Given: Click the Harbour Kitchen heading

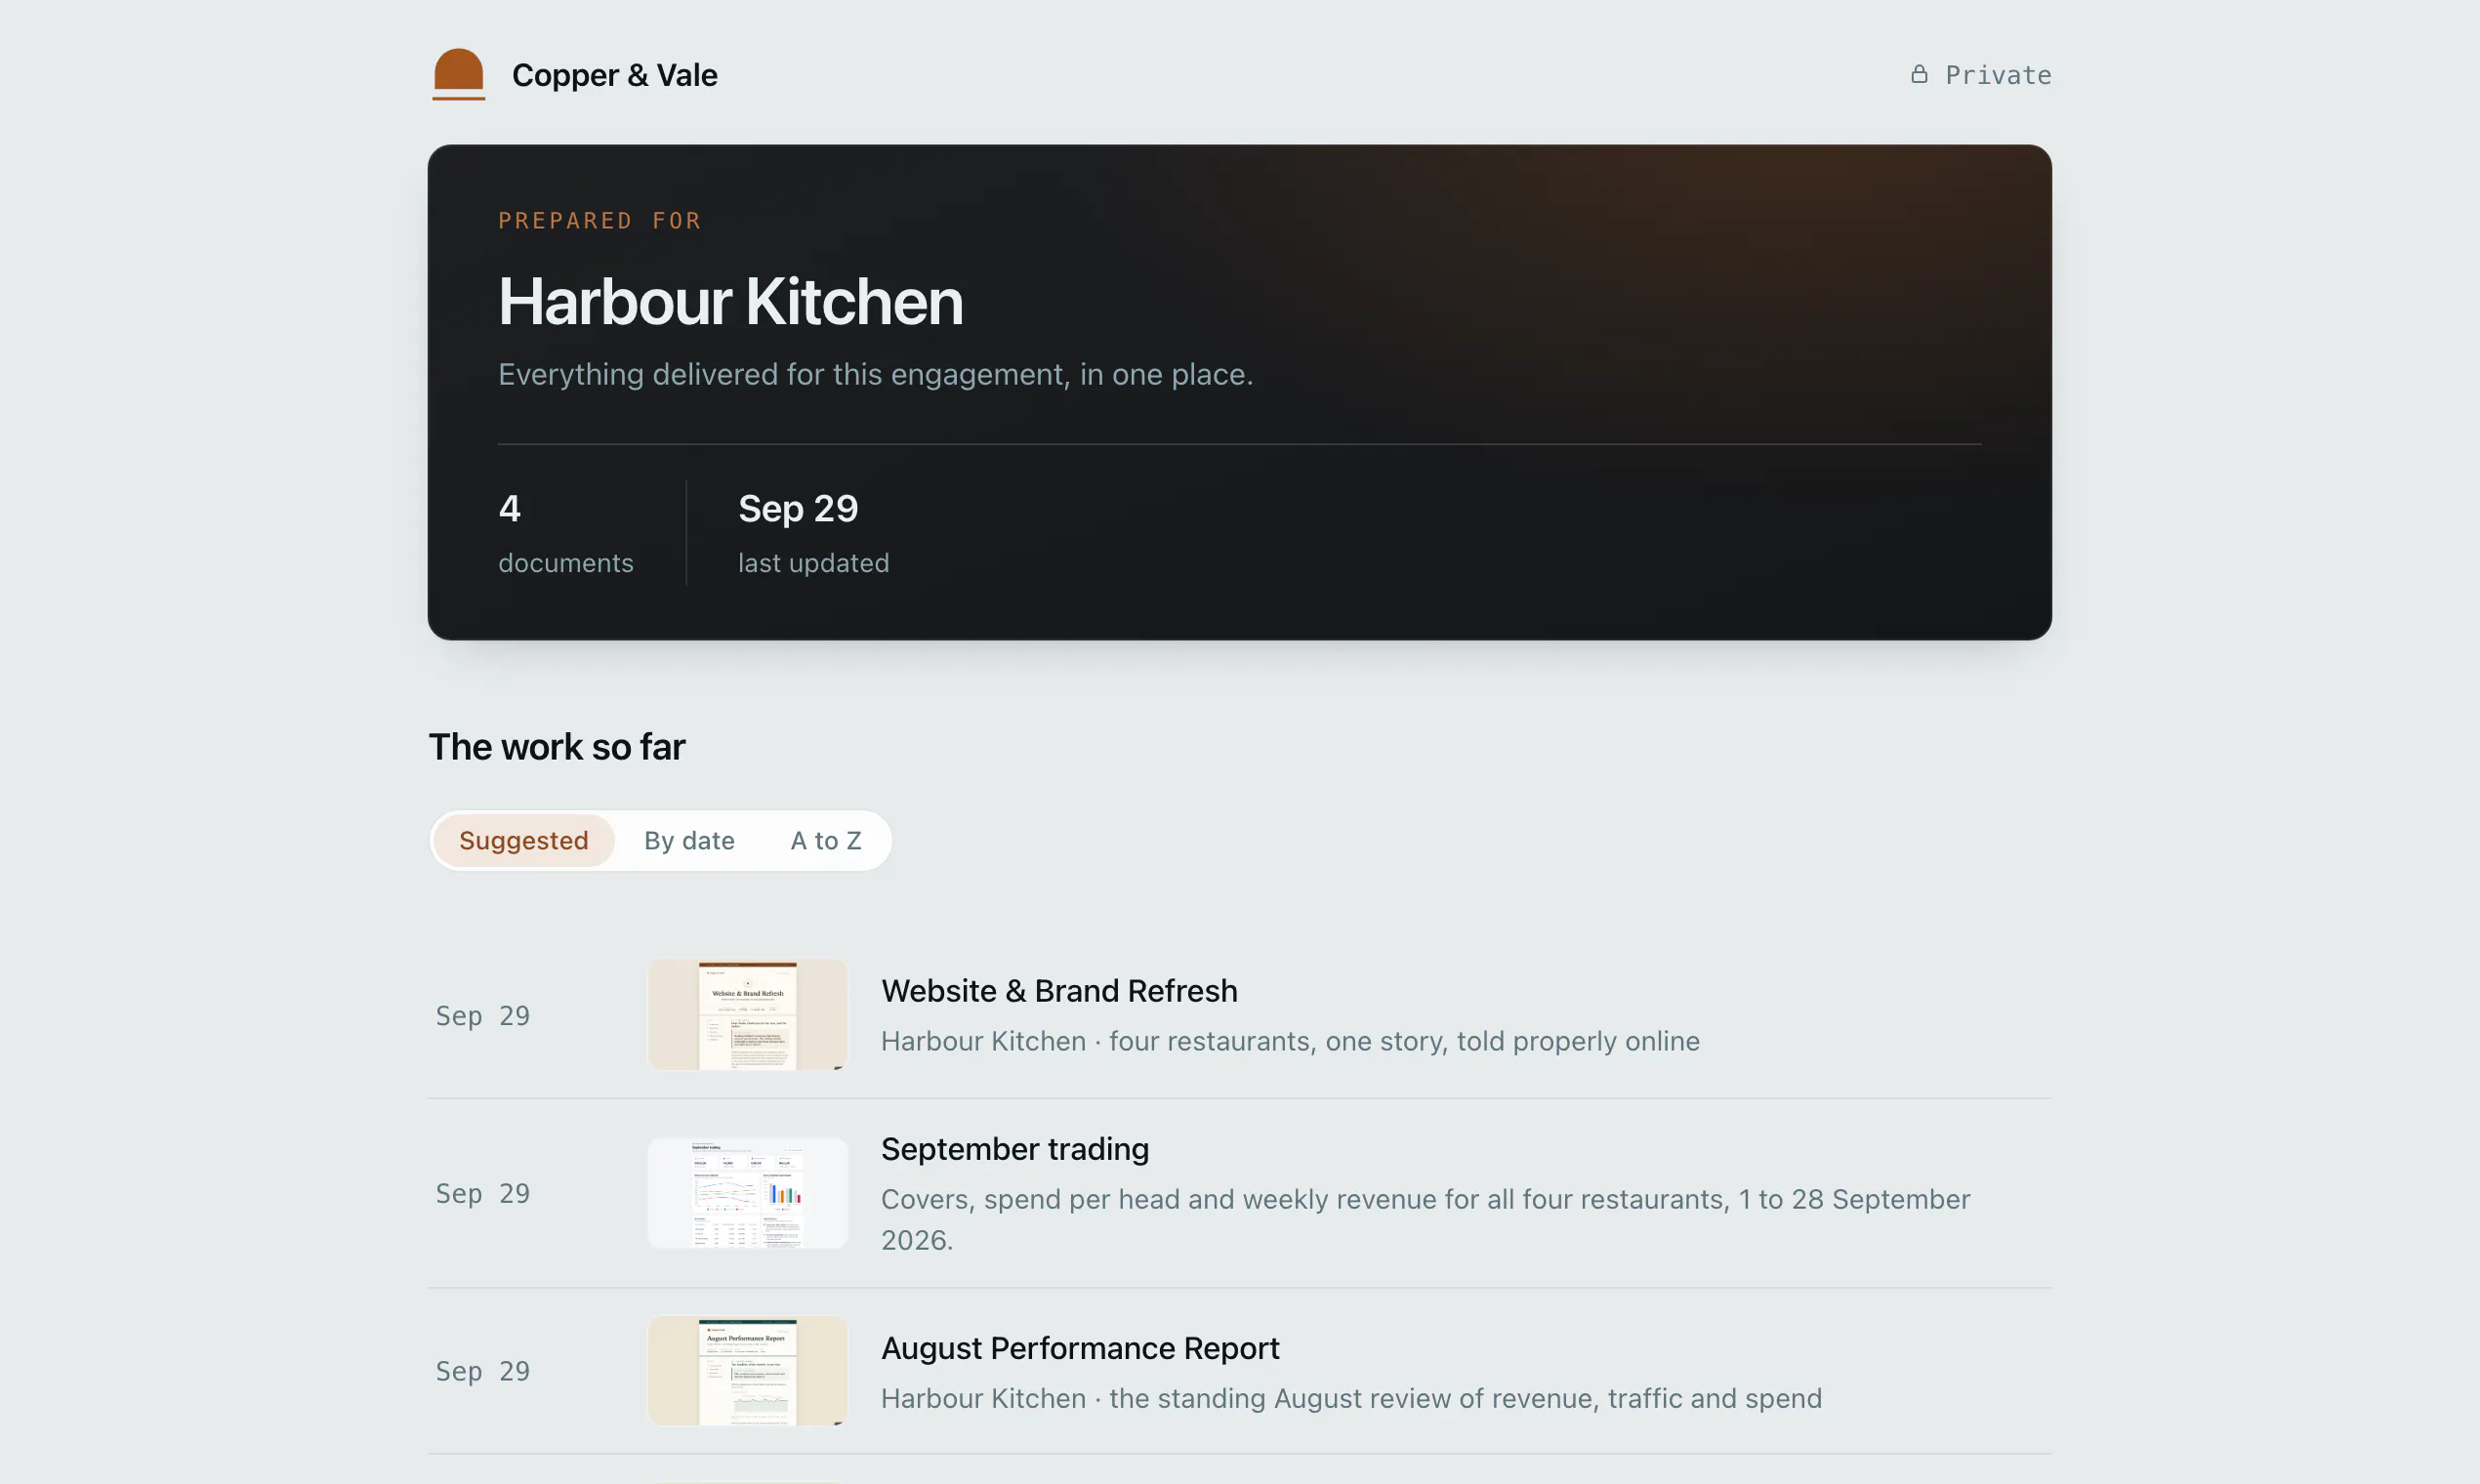Looking at the screenshot, I should tap(730, 301).
